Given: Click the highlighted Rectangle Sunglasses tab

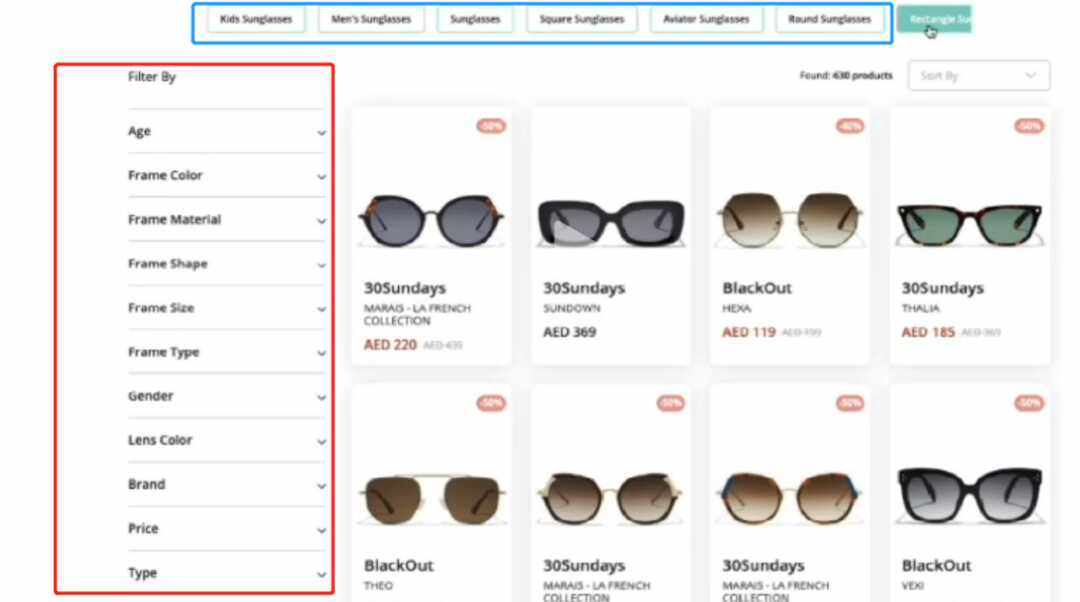Looking at the screenshot, I should pos(934,19).
